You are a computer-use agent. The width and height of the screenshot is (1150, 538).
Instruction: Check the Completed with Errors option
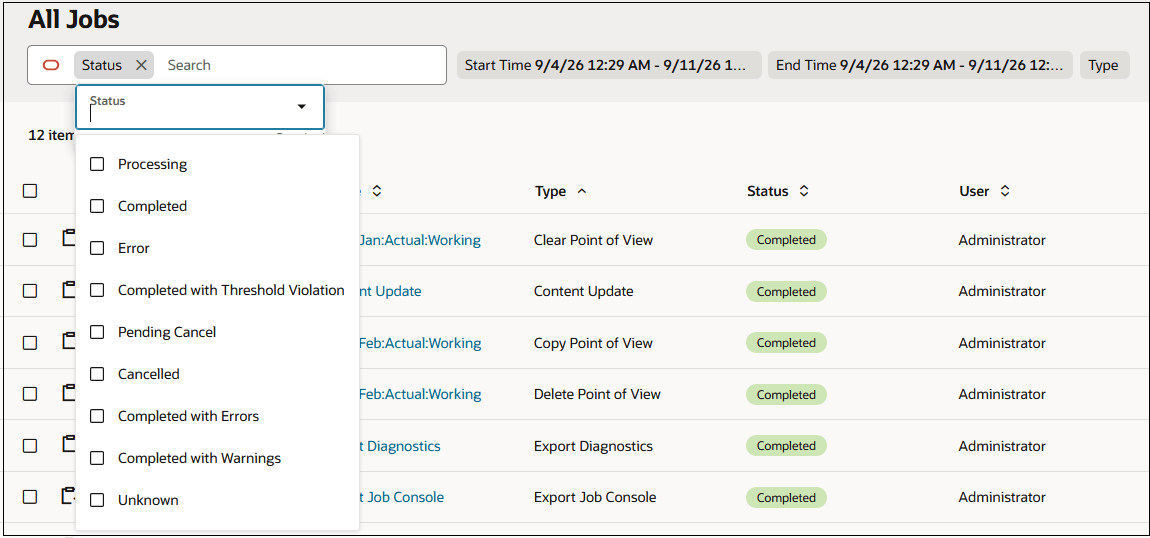pyautogui.click(x=97, y=416)
